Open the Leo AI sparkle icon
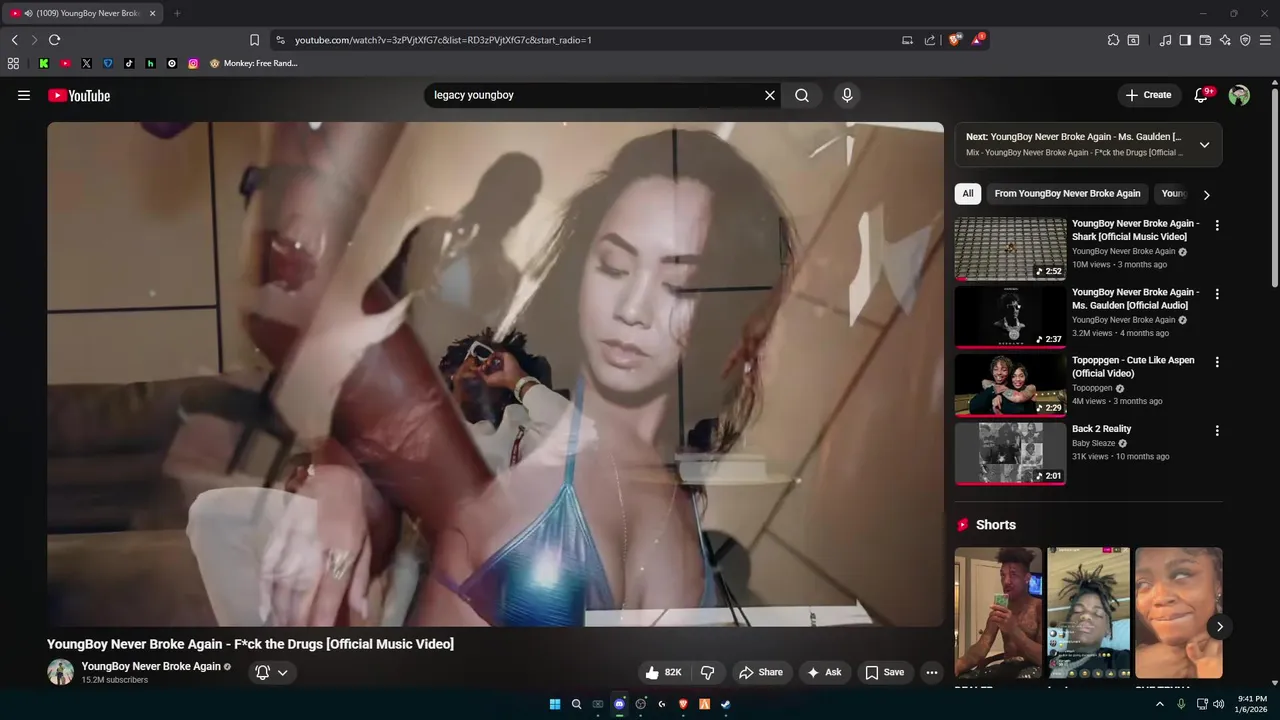The height and width of the screenshot is (720, 1280). 1225,40
